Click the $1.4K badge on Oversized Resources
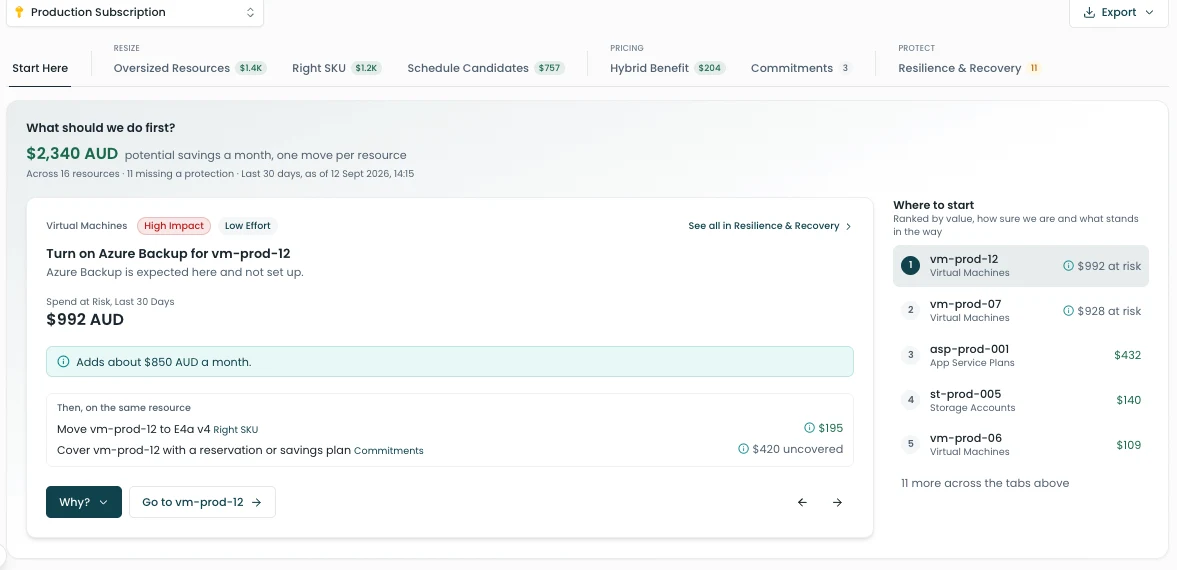The image size is (1177, 570). tap(251, 68)
